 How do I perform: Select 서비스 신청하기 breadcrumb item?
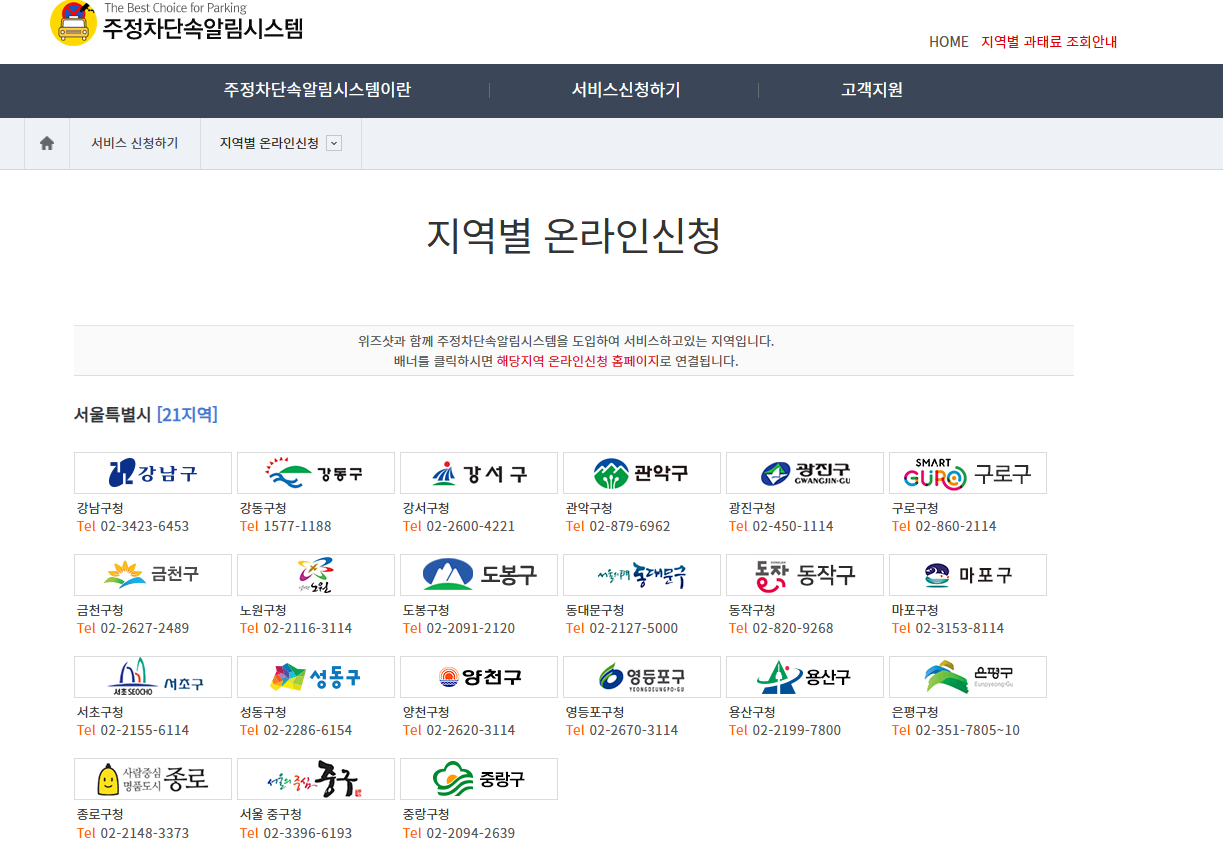[135, 143]
